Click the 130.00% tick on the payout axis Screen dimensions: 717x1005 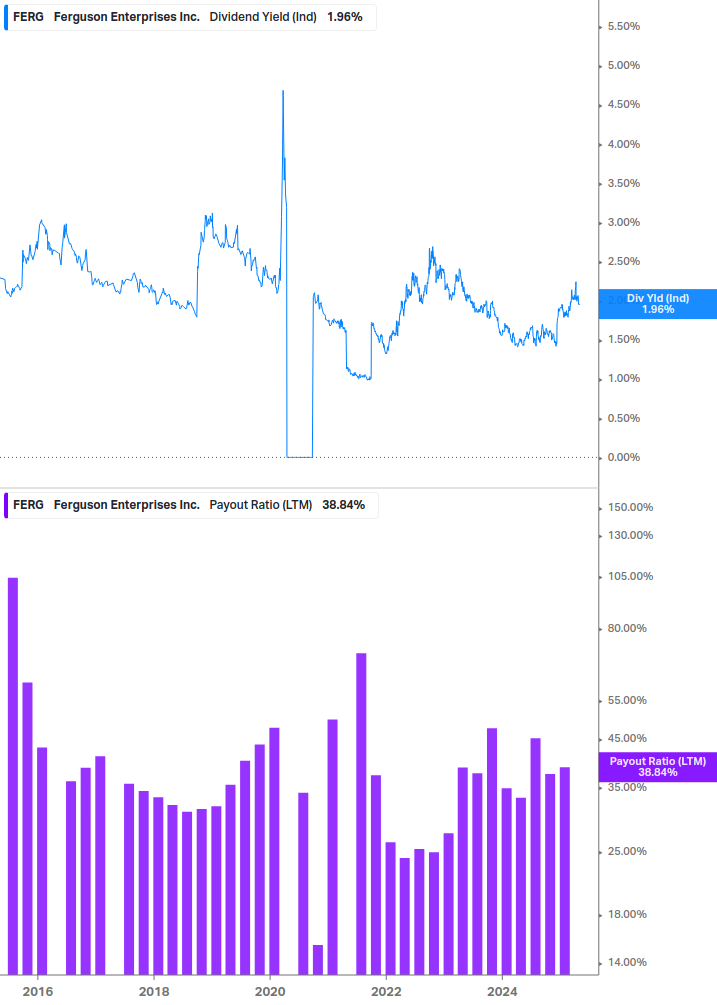pos(630,535)
